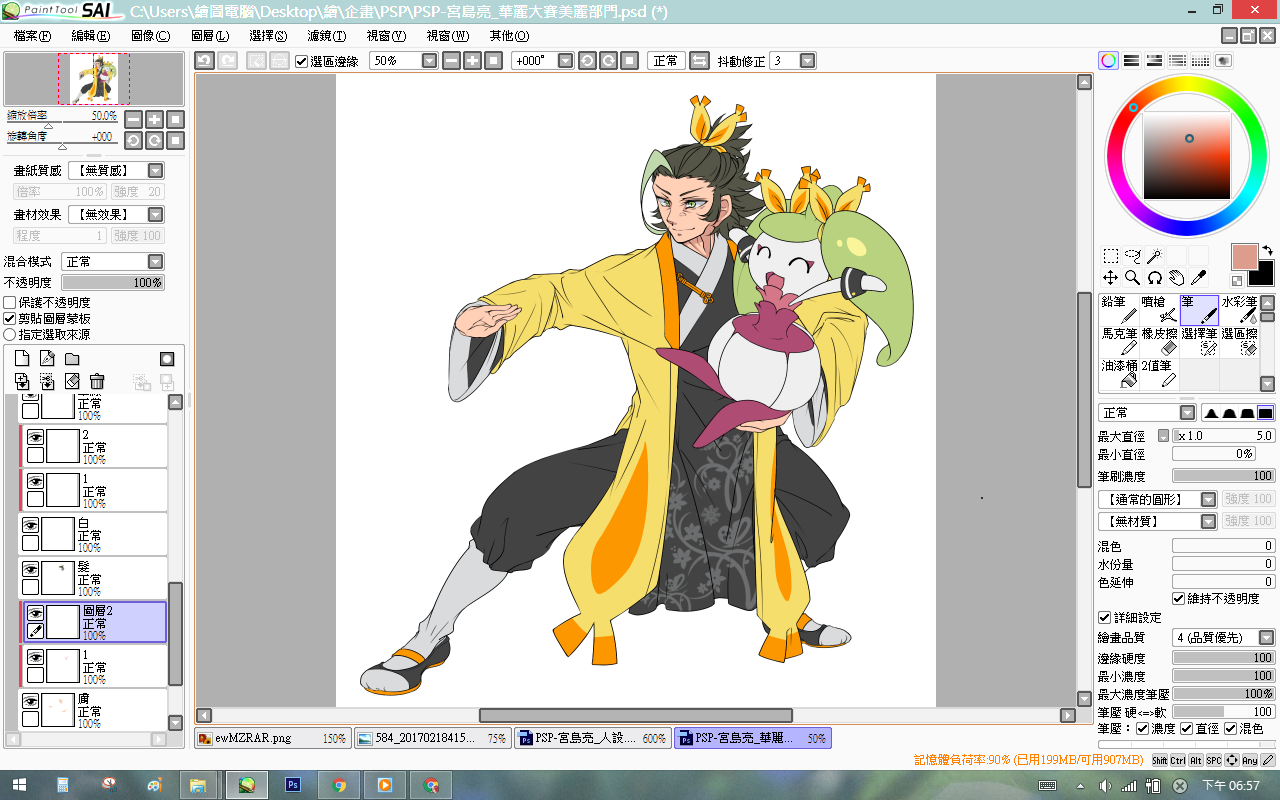1280x800 pixels.
Task: Clear the layer with eraser icon
Action: 72,381
